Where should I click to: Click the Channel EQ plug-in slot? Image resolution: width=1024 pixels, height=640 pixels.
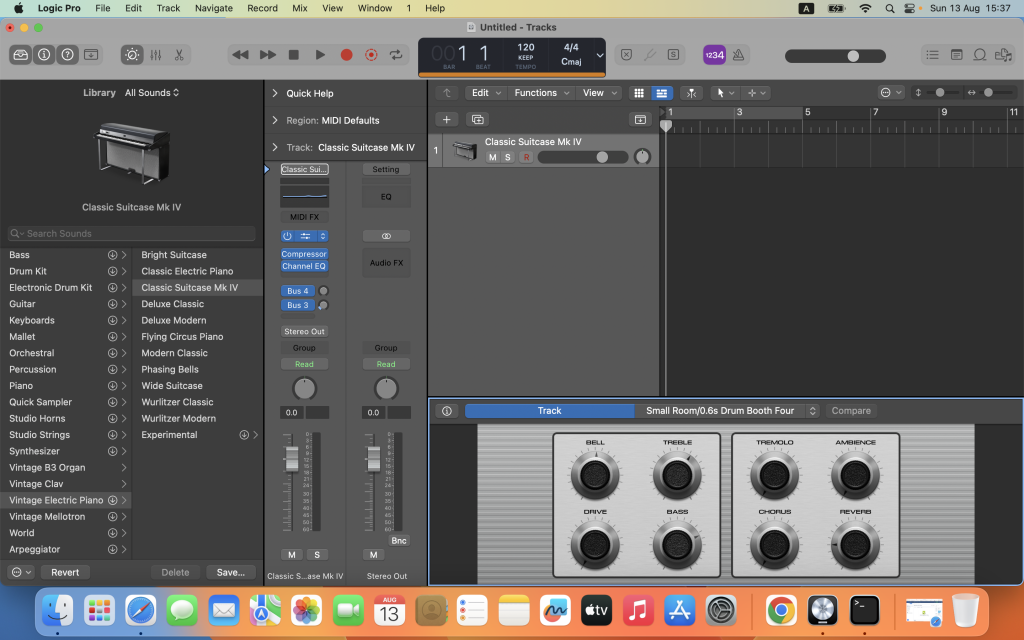pyautogui.click(x=304, y=266)
